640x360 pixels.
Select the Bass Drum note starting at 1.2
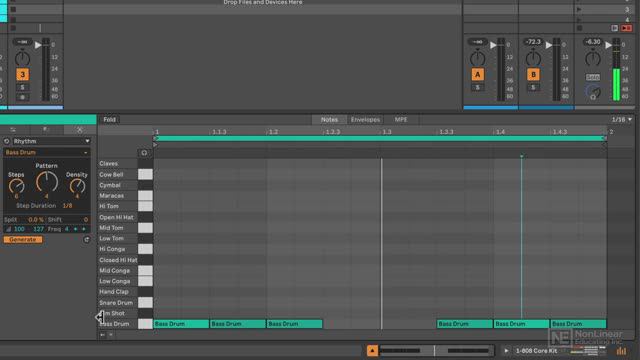[x=295, y=324]
